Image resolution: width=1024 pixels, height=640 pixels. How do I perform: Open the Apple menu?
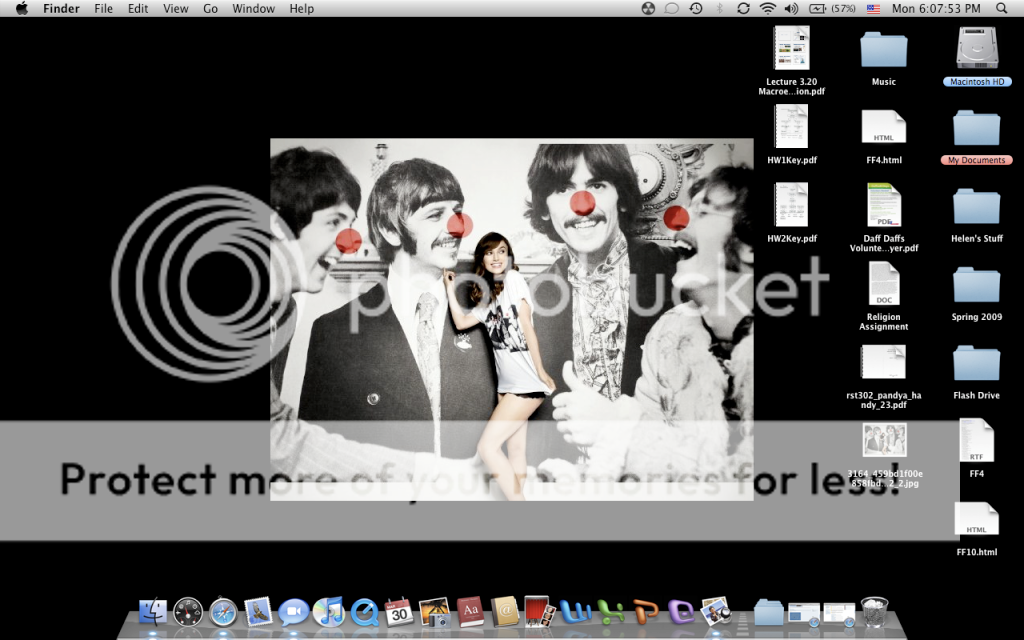pyautogui.click(x=21, y=8)
